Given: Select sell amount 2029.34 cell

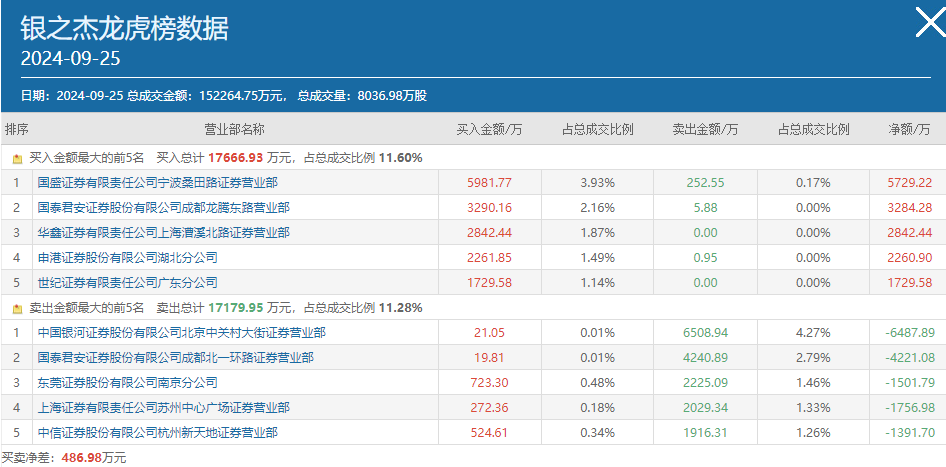Looking at the screenshot, I should (x=705, y=408).
